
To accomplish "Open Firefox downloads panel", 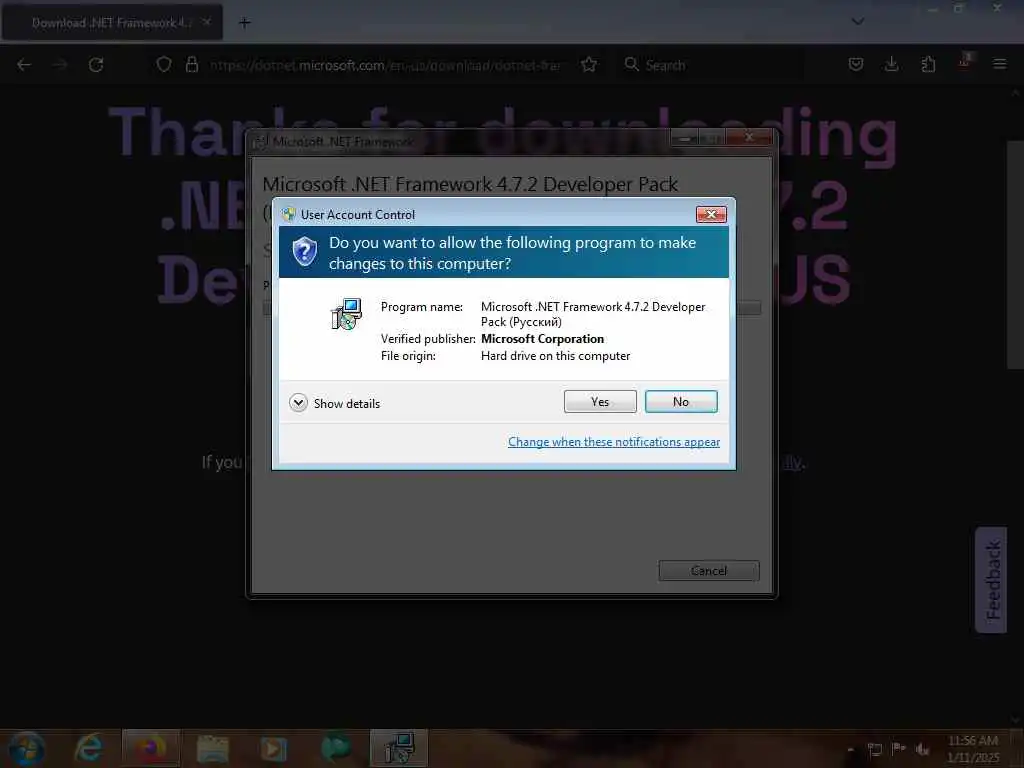I will click(x=891, y=64).
